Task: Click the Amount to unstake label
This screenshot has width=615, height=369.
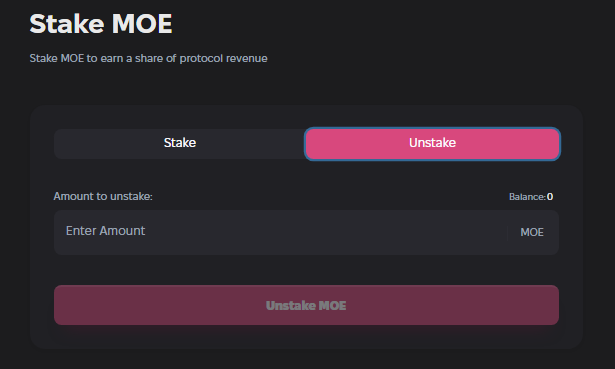Action: (x=103, y=196)
